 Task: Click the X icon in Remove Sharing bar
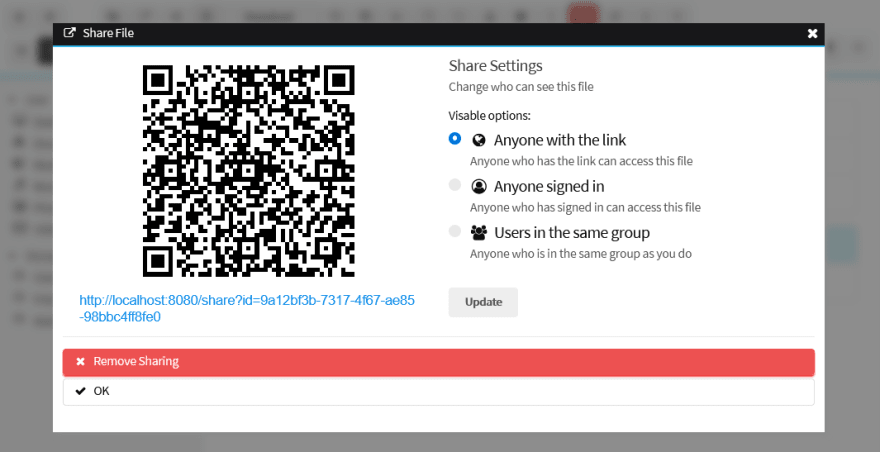[80, 361]
